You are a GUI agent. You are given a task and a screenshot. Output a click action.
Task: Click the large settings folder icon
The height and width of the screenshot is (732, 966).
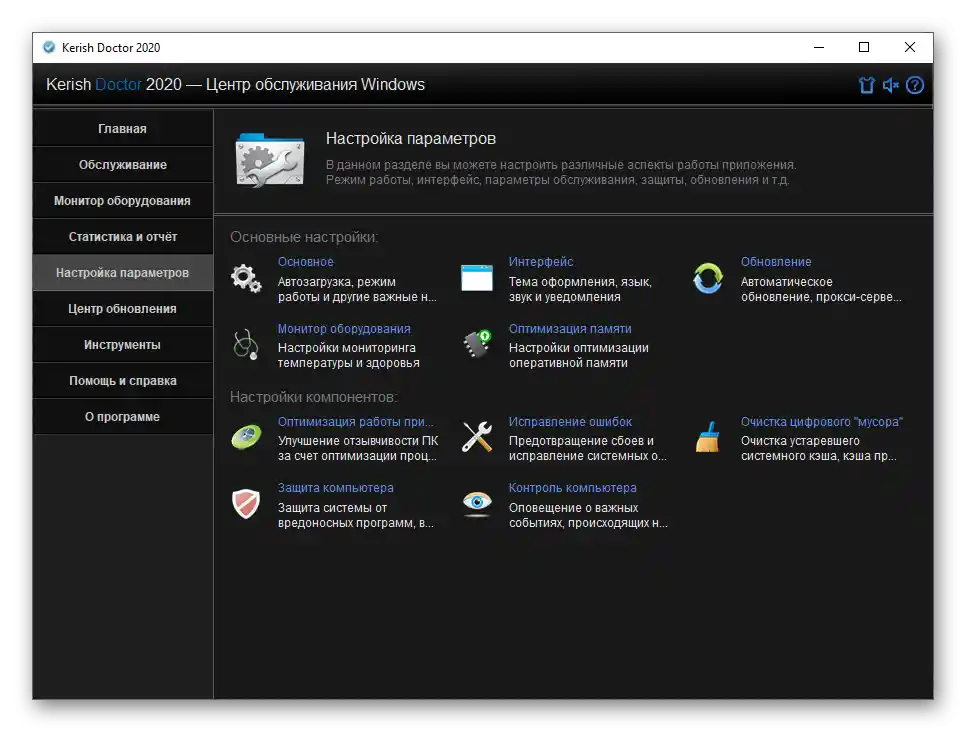click(x=270, y=160)
